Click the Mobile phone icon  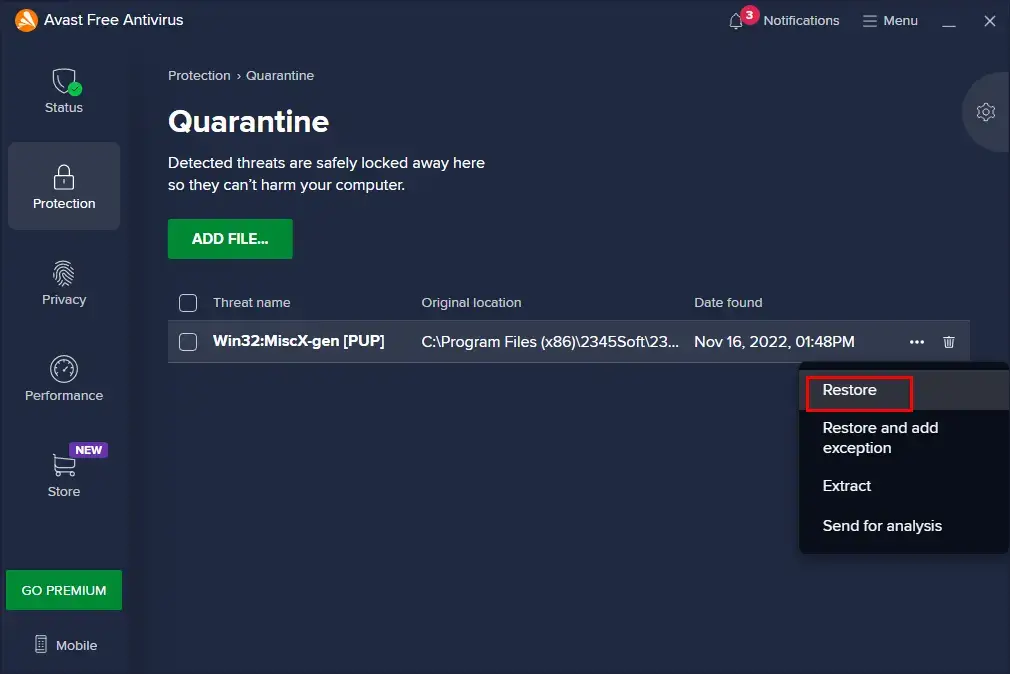click(41, 644)
